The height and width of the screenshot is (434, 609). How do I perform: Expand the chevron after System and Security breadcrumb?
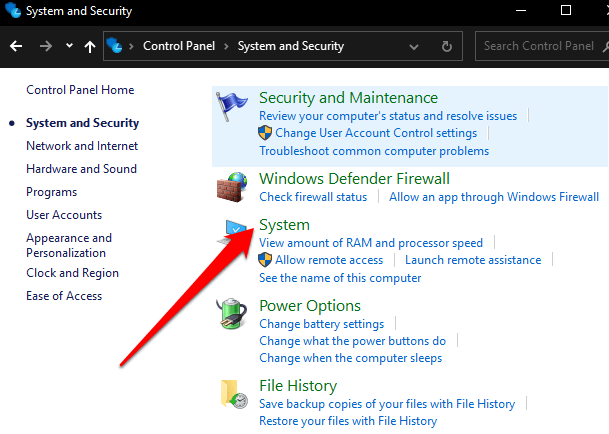pyautogui.click(x=354, y=46)
